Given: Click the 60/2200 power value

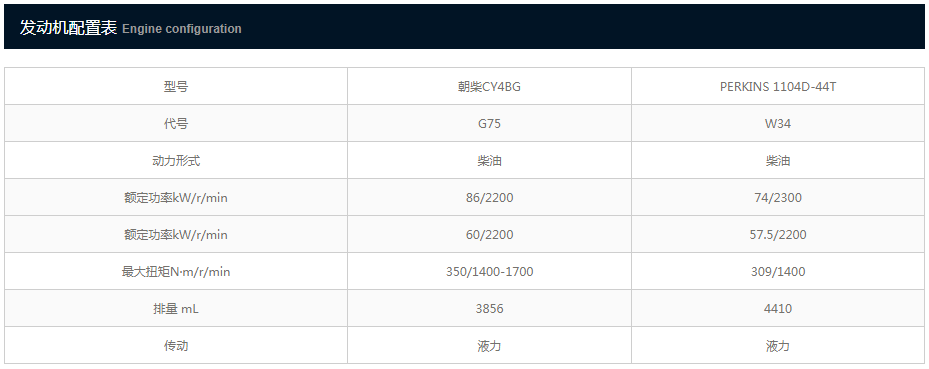Looking at the screenshot, I should [489, 235].
